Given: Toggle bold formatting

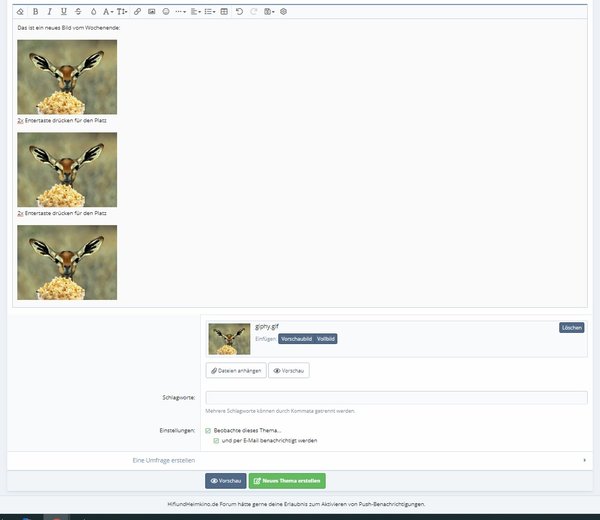Looking at the screenshot, I should pos(36,11).
